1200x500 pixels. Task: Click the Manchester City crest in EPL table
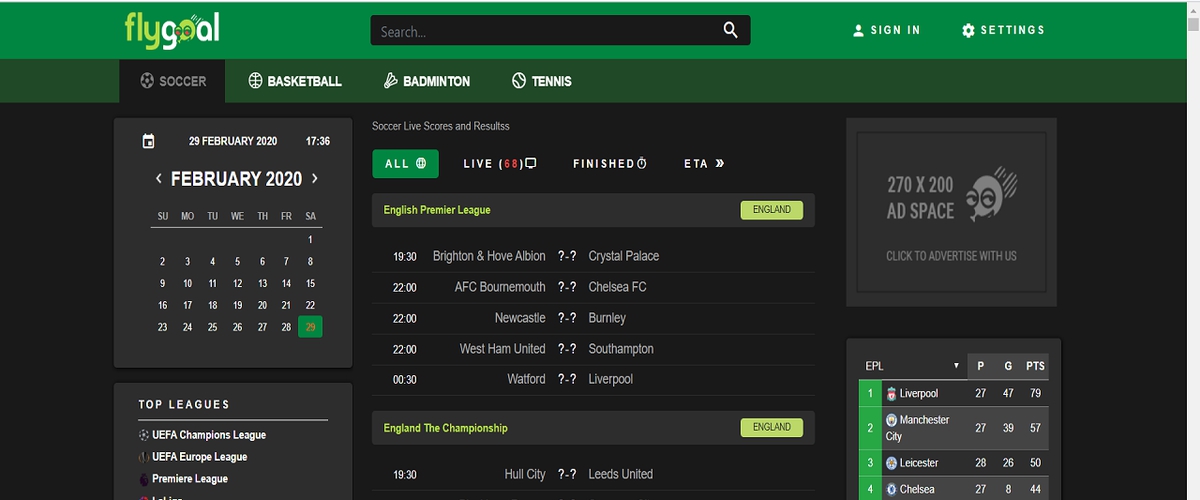891,420
